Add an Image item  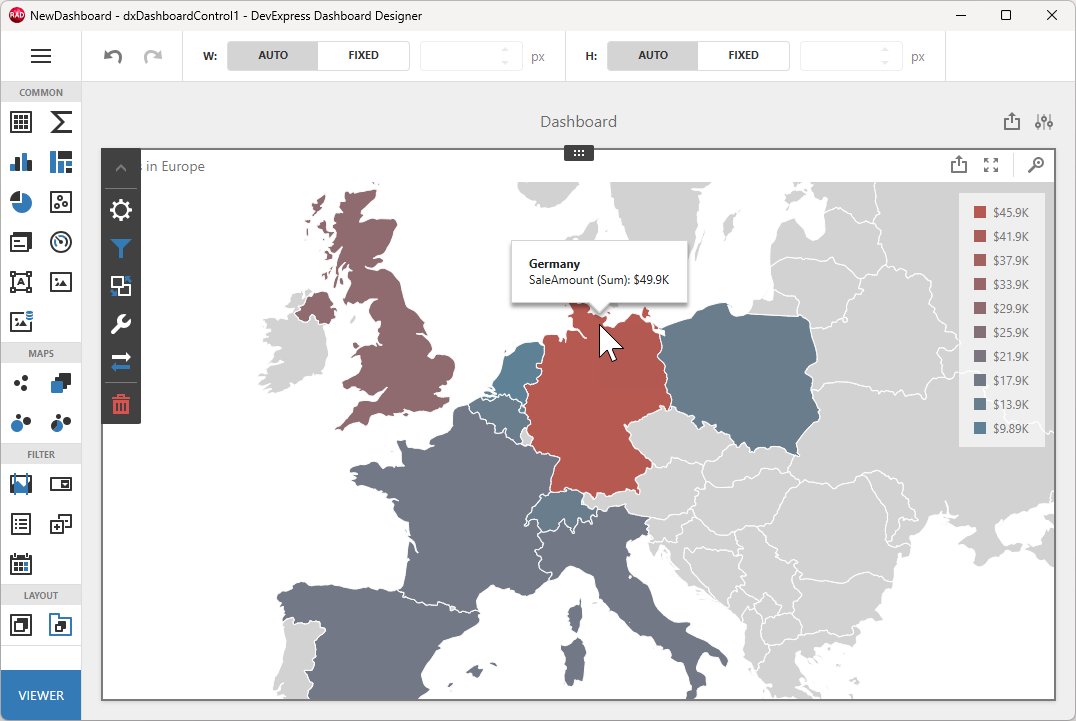tap(61, 282)
